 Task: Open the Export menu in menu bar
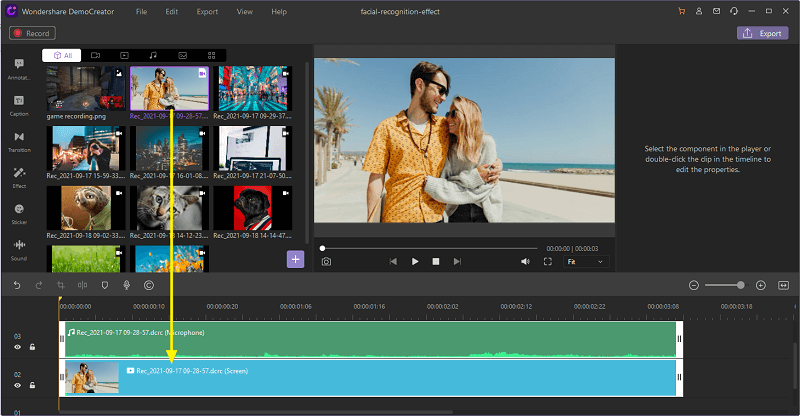pos(207,11)
